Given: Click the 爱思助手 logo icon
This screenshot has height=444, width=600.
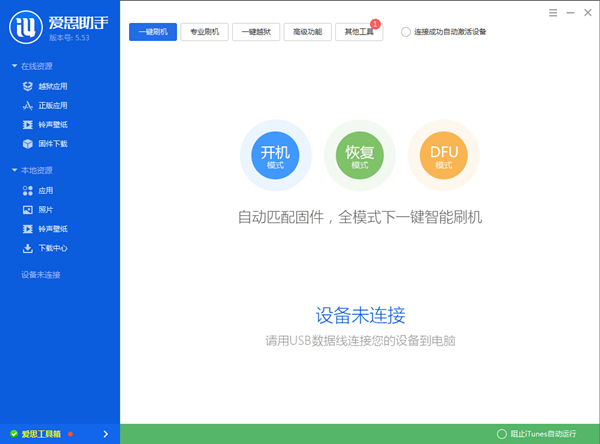Looking at the screenshot, I should (26, 27).
